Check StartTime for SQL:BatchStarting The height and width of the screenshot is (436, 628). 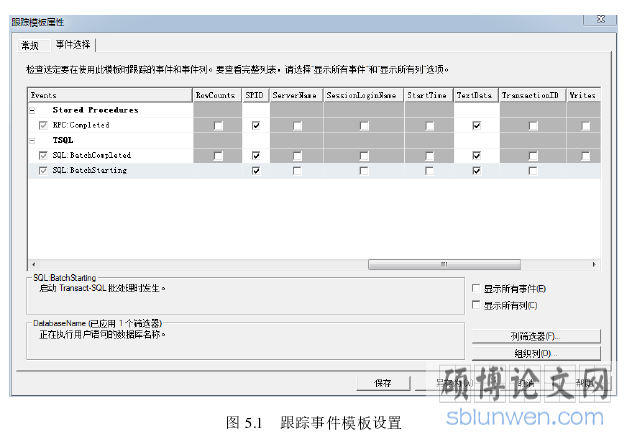(429, 171)
